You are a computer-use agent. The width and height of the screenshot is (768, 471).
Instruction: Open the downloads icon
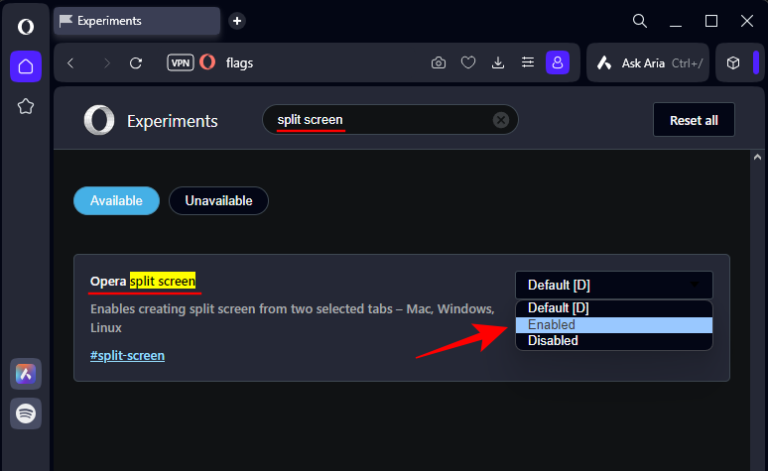tap(498, 63)
